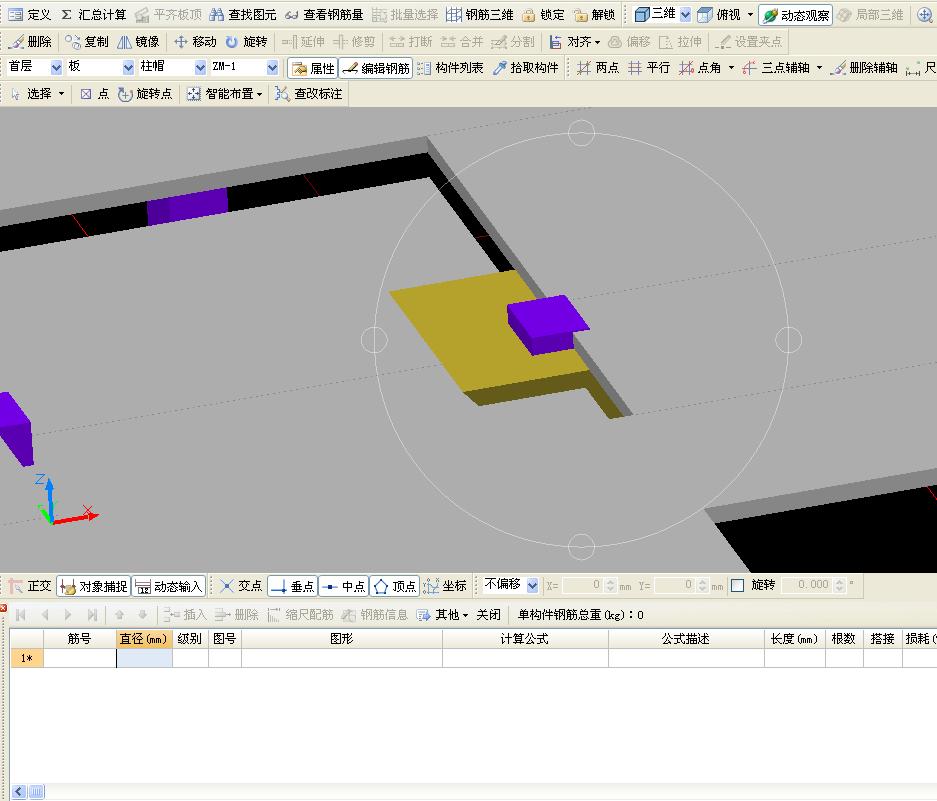Open 查看钢筋量 rebar quantity view

tap(324, 14)
